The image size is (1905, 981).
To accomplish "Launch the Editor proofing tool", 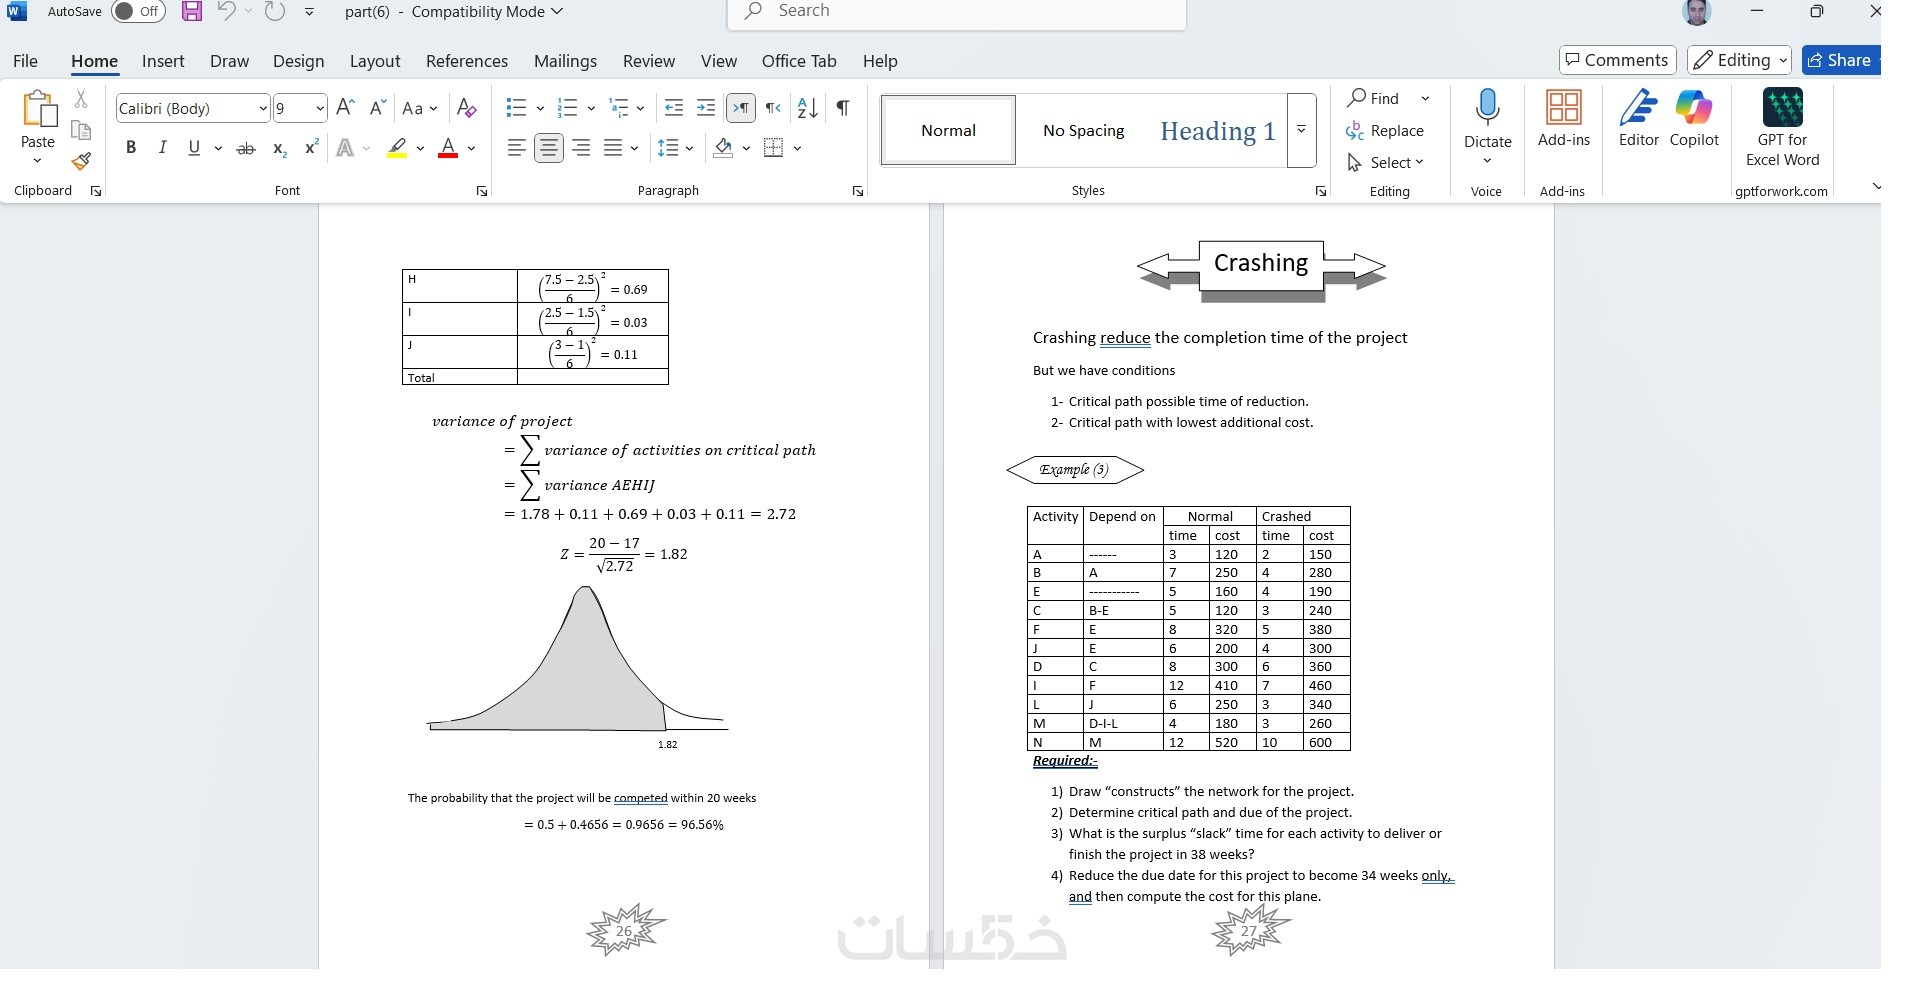I will coord(1639,119).
